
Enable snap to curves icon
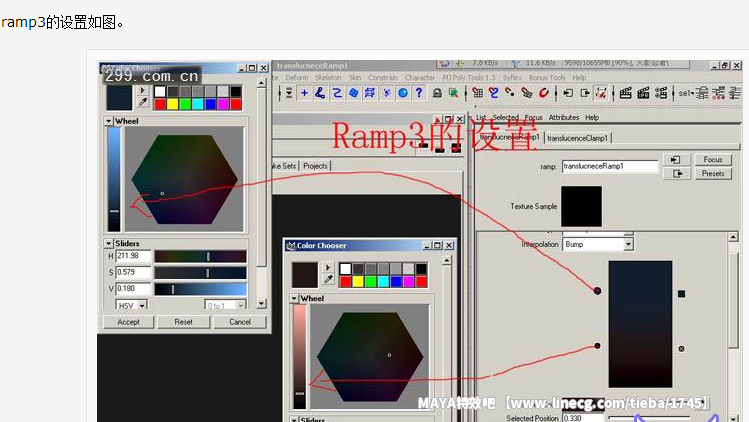pos(493,93)
